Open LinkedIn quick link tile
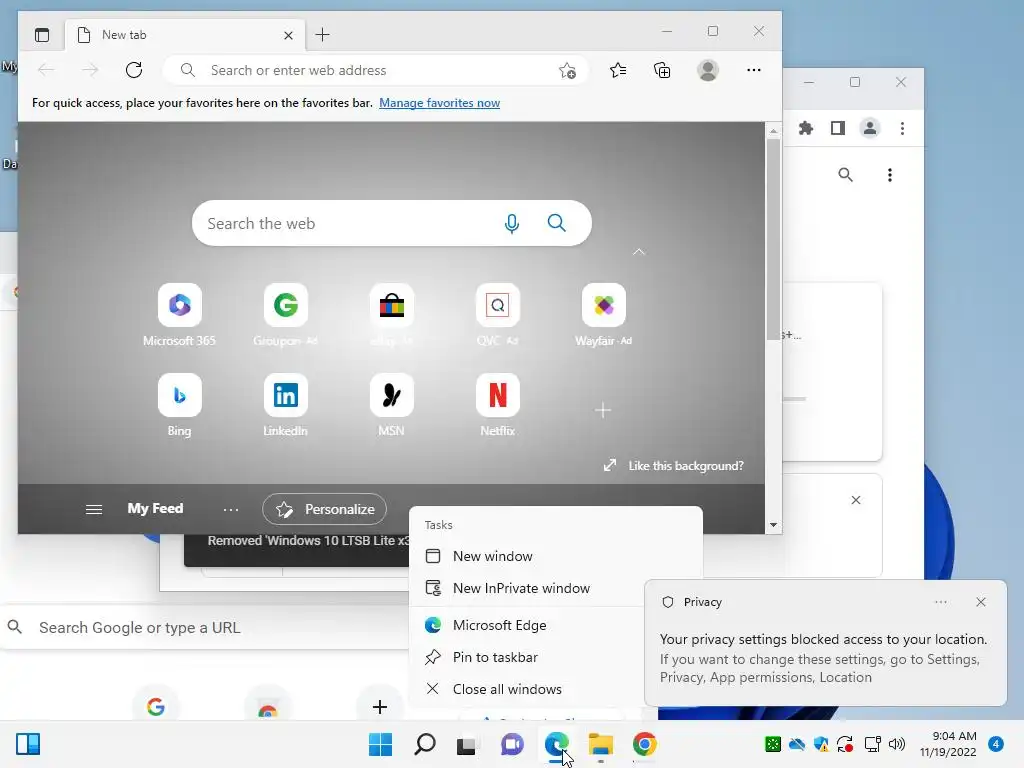 coord(285,395)
